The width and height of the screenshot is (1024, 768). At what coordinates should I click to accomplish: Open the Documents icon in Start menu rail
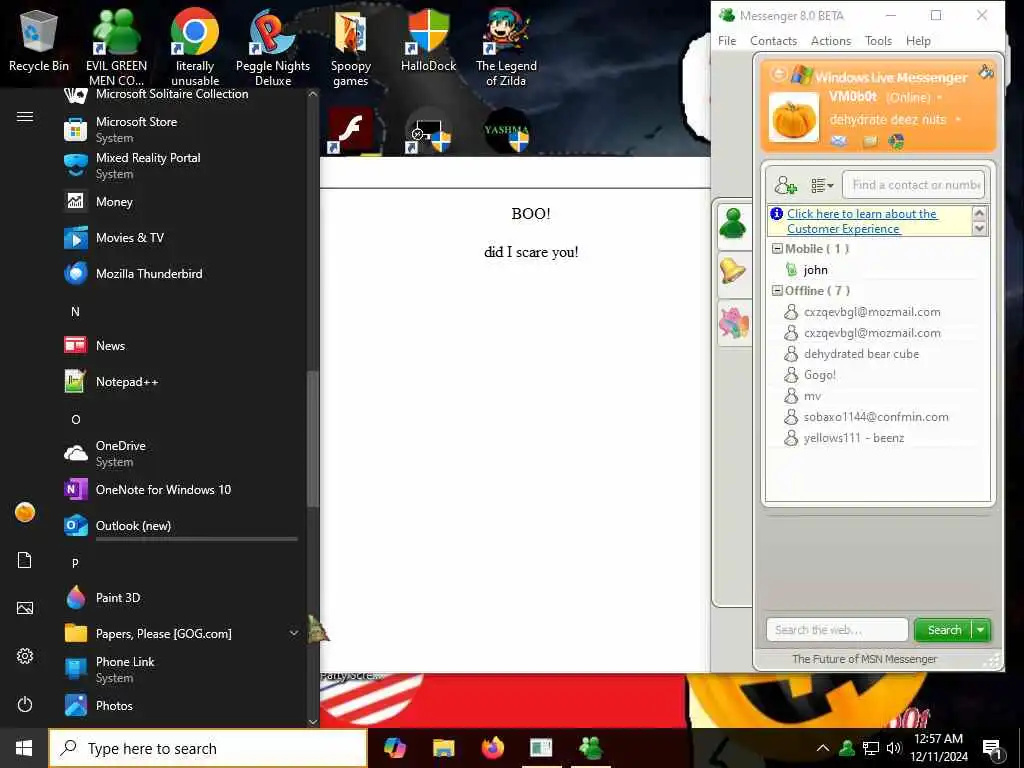coord(25,560)
